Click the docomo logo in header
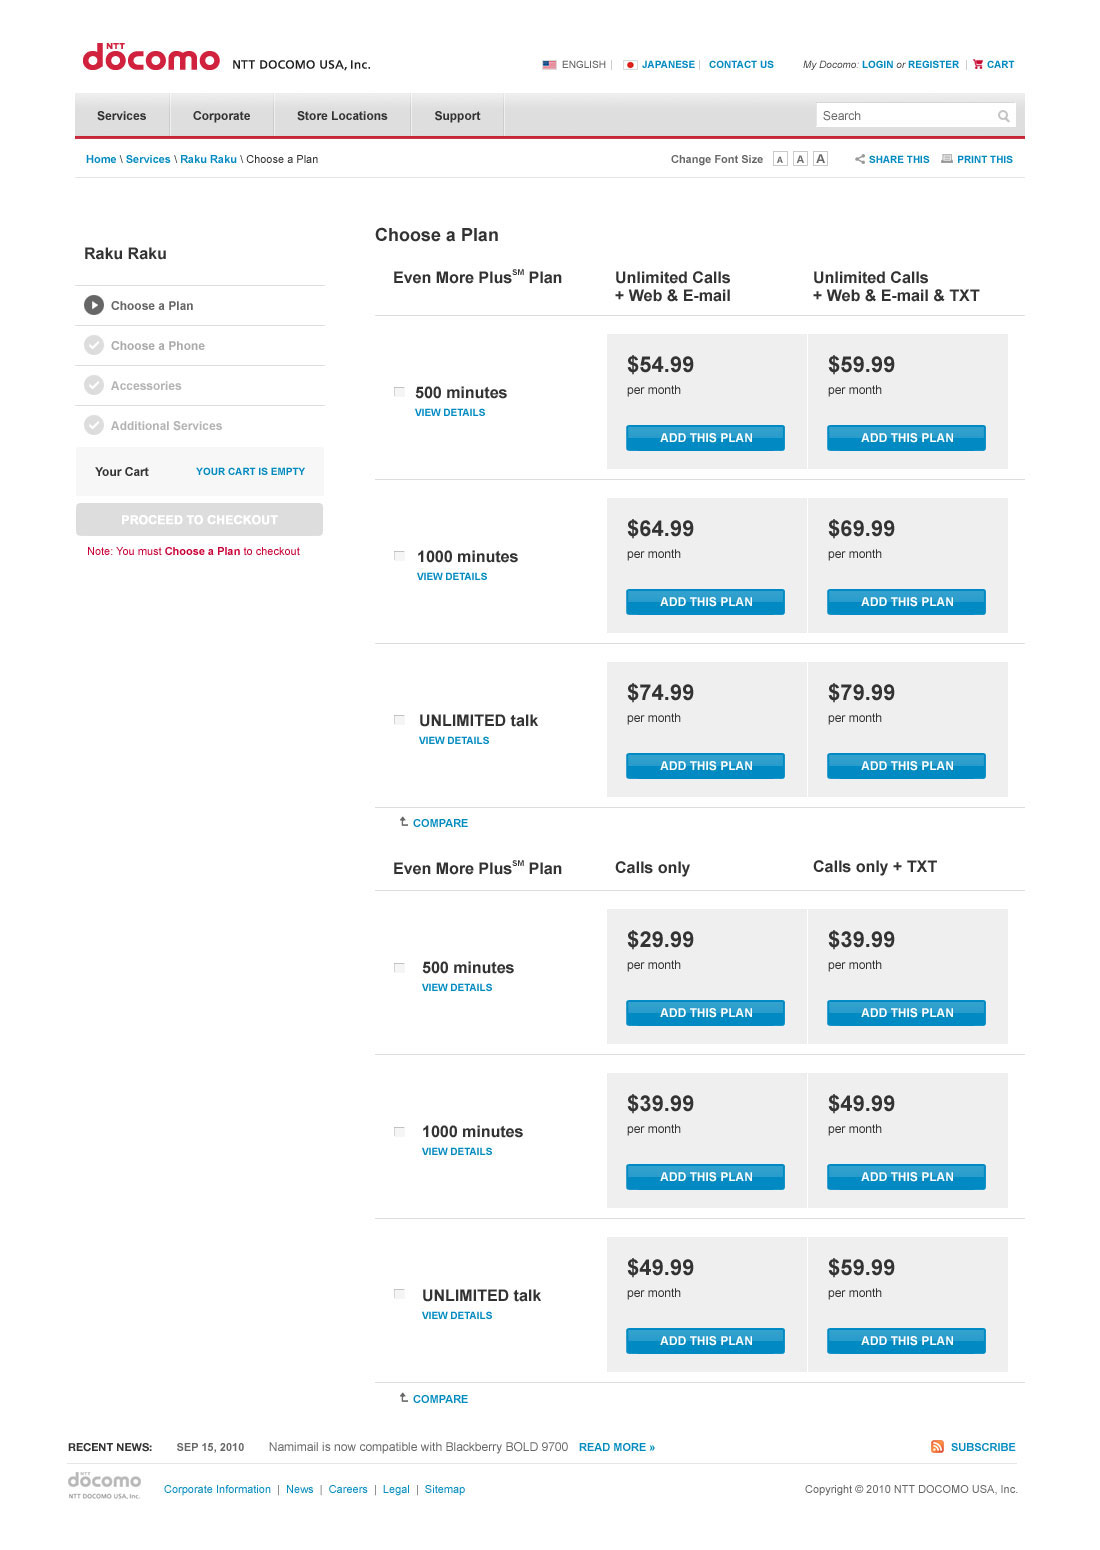Image resolution: width=1100 pixels, height=1550 pixels. point(151,57)
